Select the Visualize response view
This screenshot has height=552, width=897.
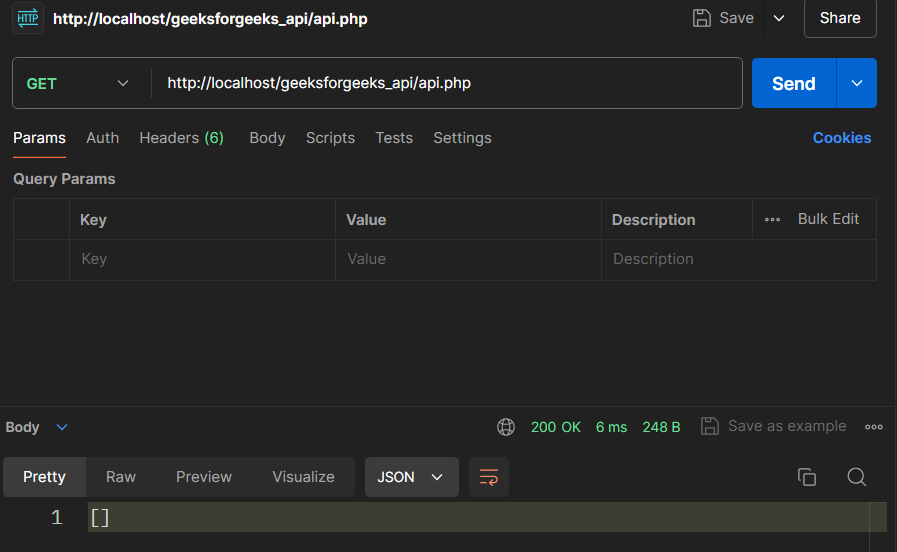(303, 477)
